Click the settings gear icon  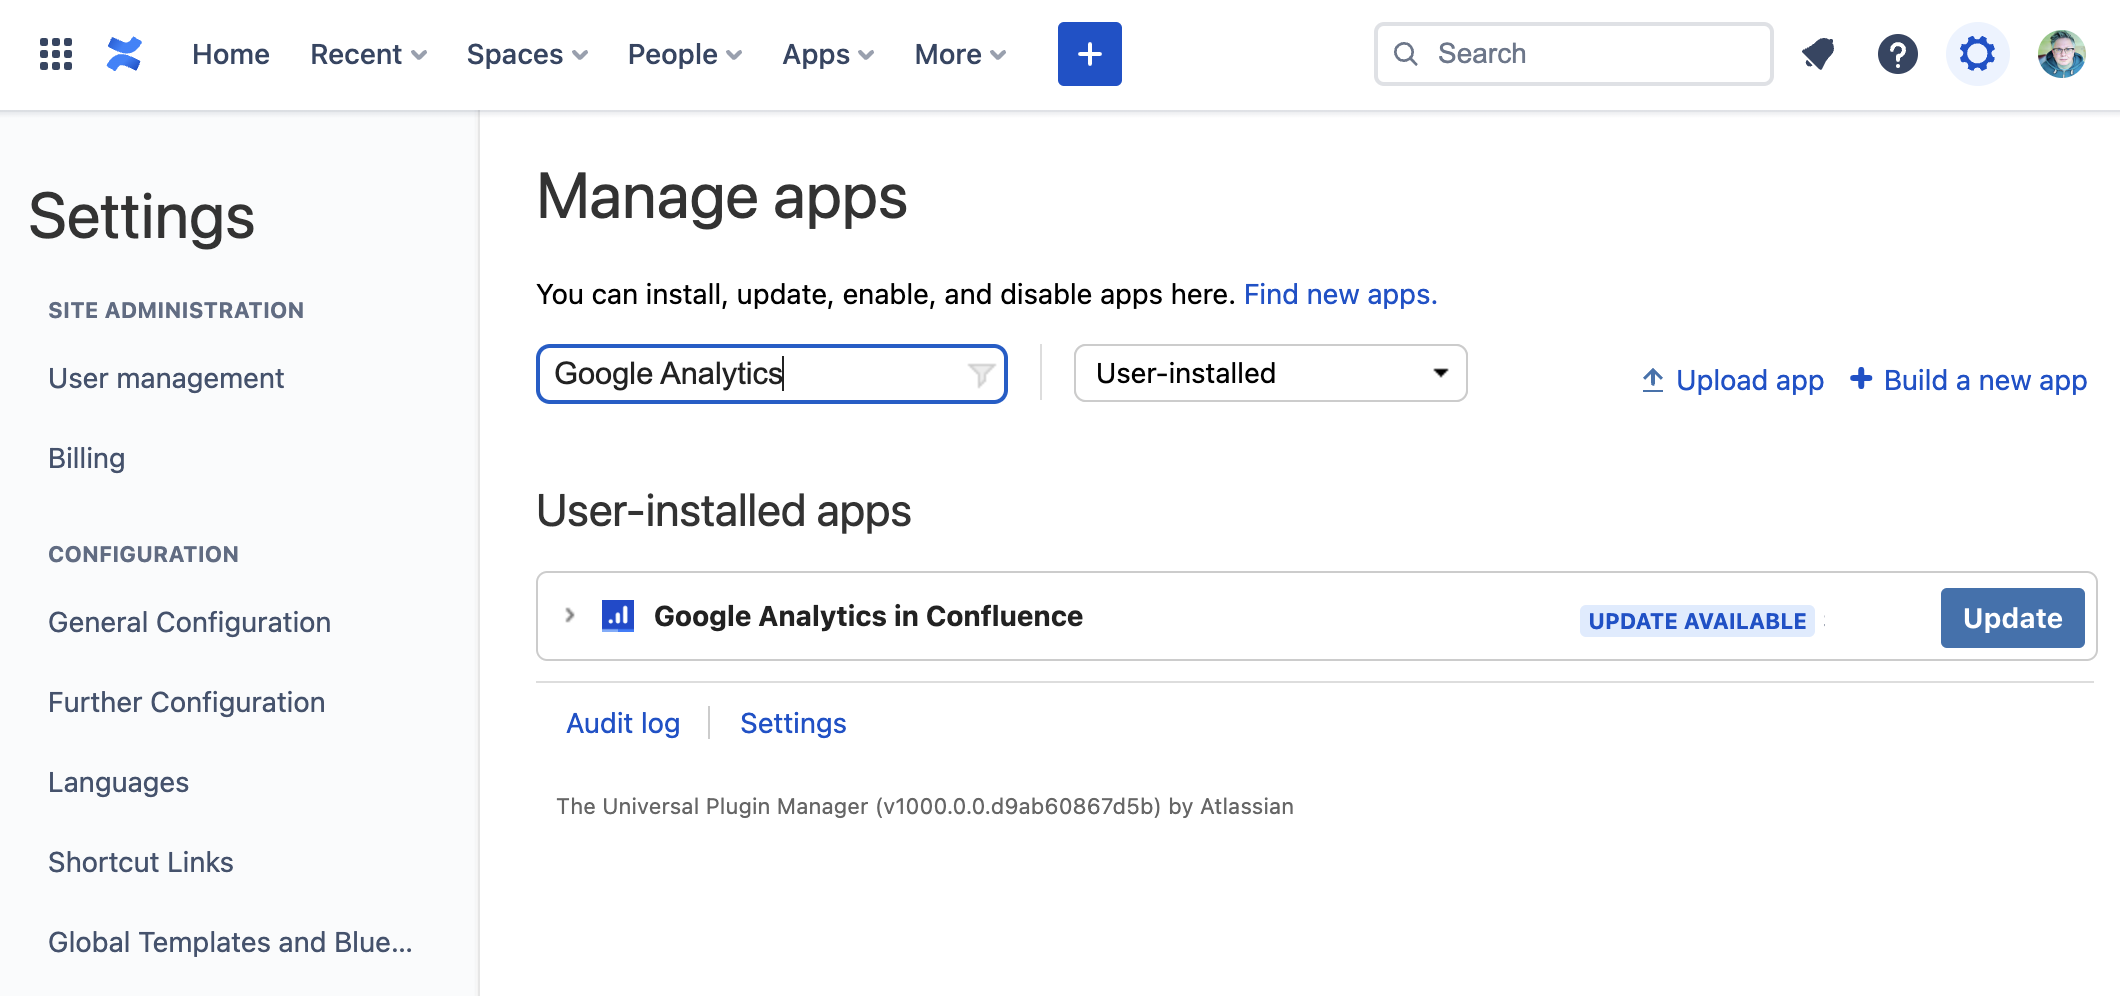[x=1977, y=54]
